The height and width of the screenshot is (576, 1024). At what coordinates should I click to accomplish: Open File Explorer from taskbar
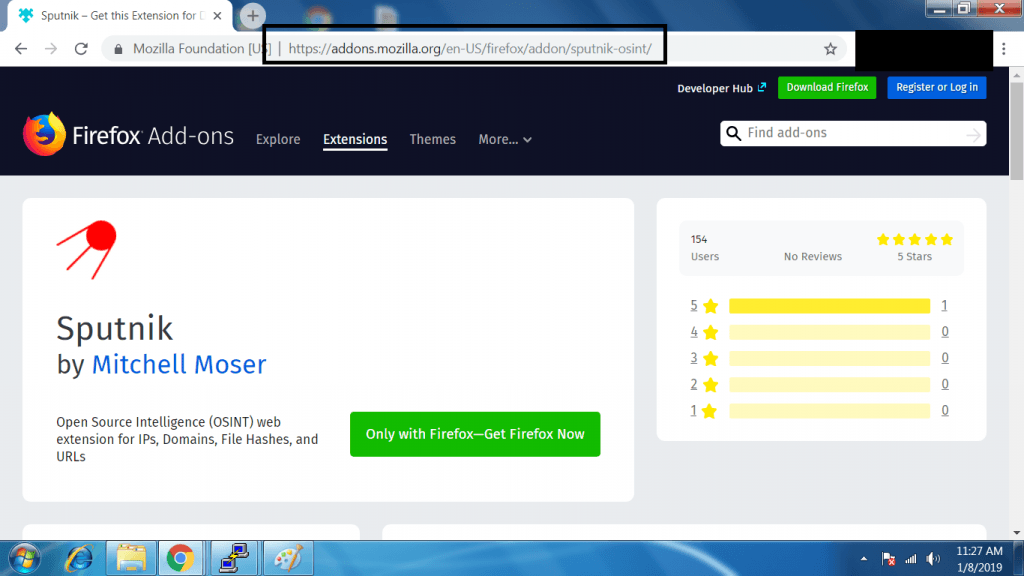[x=131, y=559]
